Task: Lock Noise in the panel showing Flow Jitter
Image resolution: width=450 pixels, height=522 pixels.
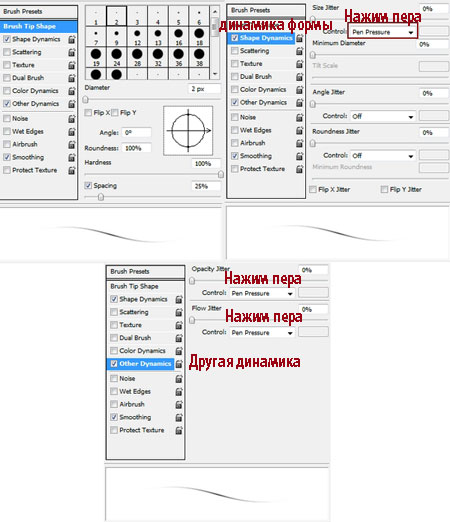Action: (x=179, y=379)
